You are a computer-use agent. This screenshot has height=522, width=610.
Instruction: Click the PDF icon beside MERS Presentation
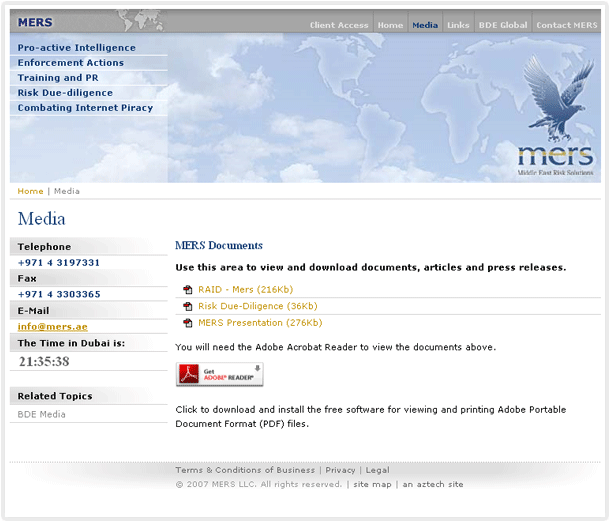188,323
